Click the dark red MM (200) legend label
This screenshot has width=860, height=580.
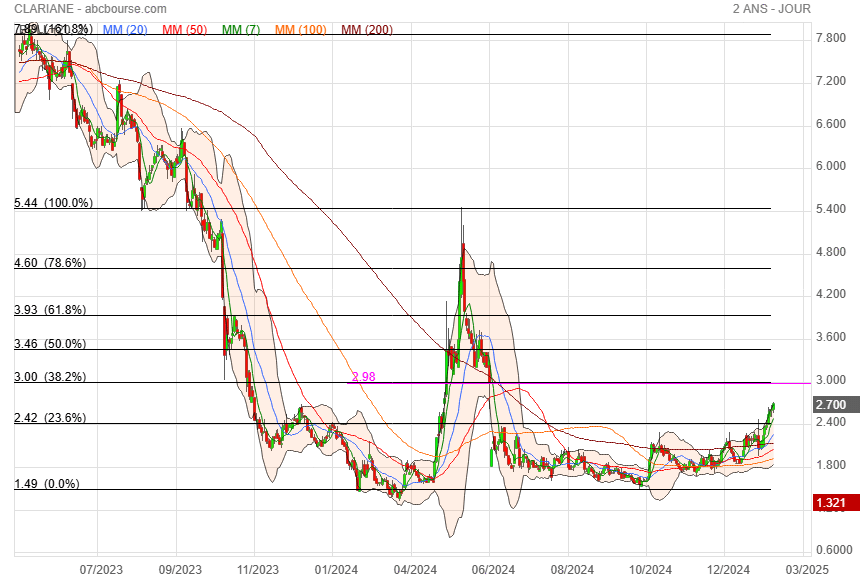[x=367, y=30]
